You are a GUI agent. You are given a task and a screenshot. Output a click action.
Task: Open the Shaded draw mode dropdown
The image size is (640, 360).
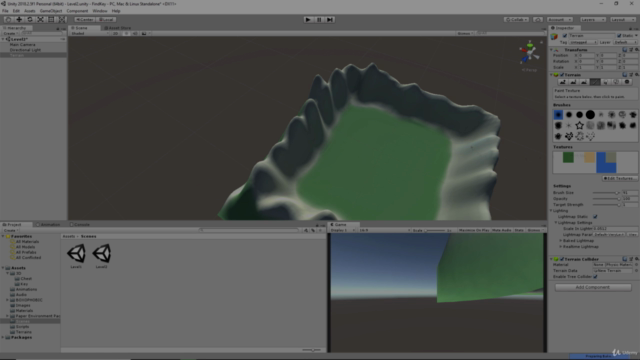point(90,33)
